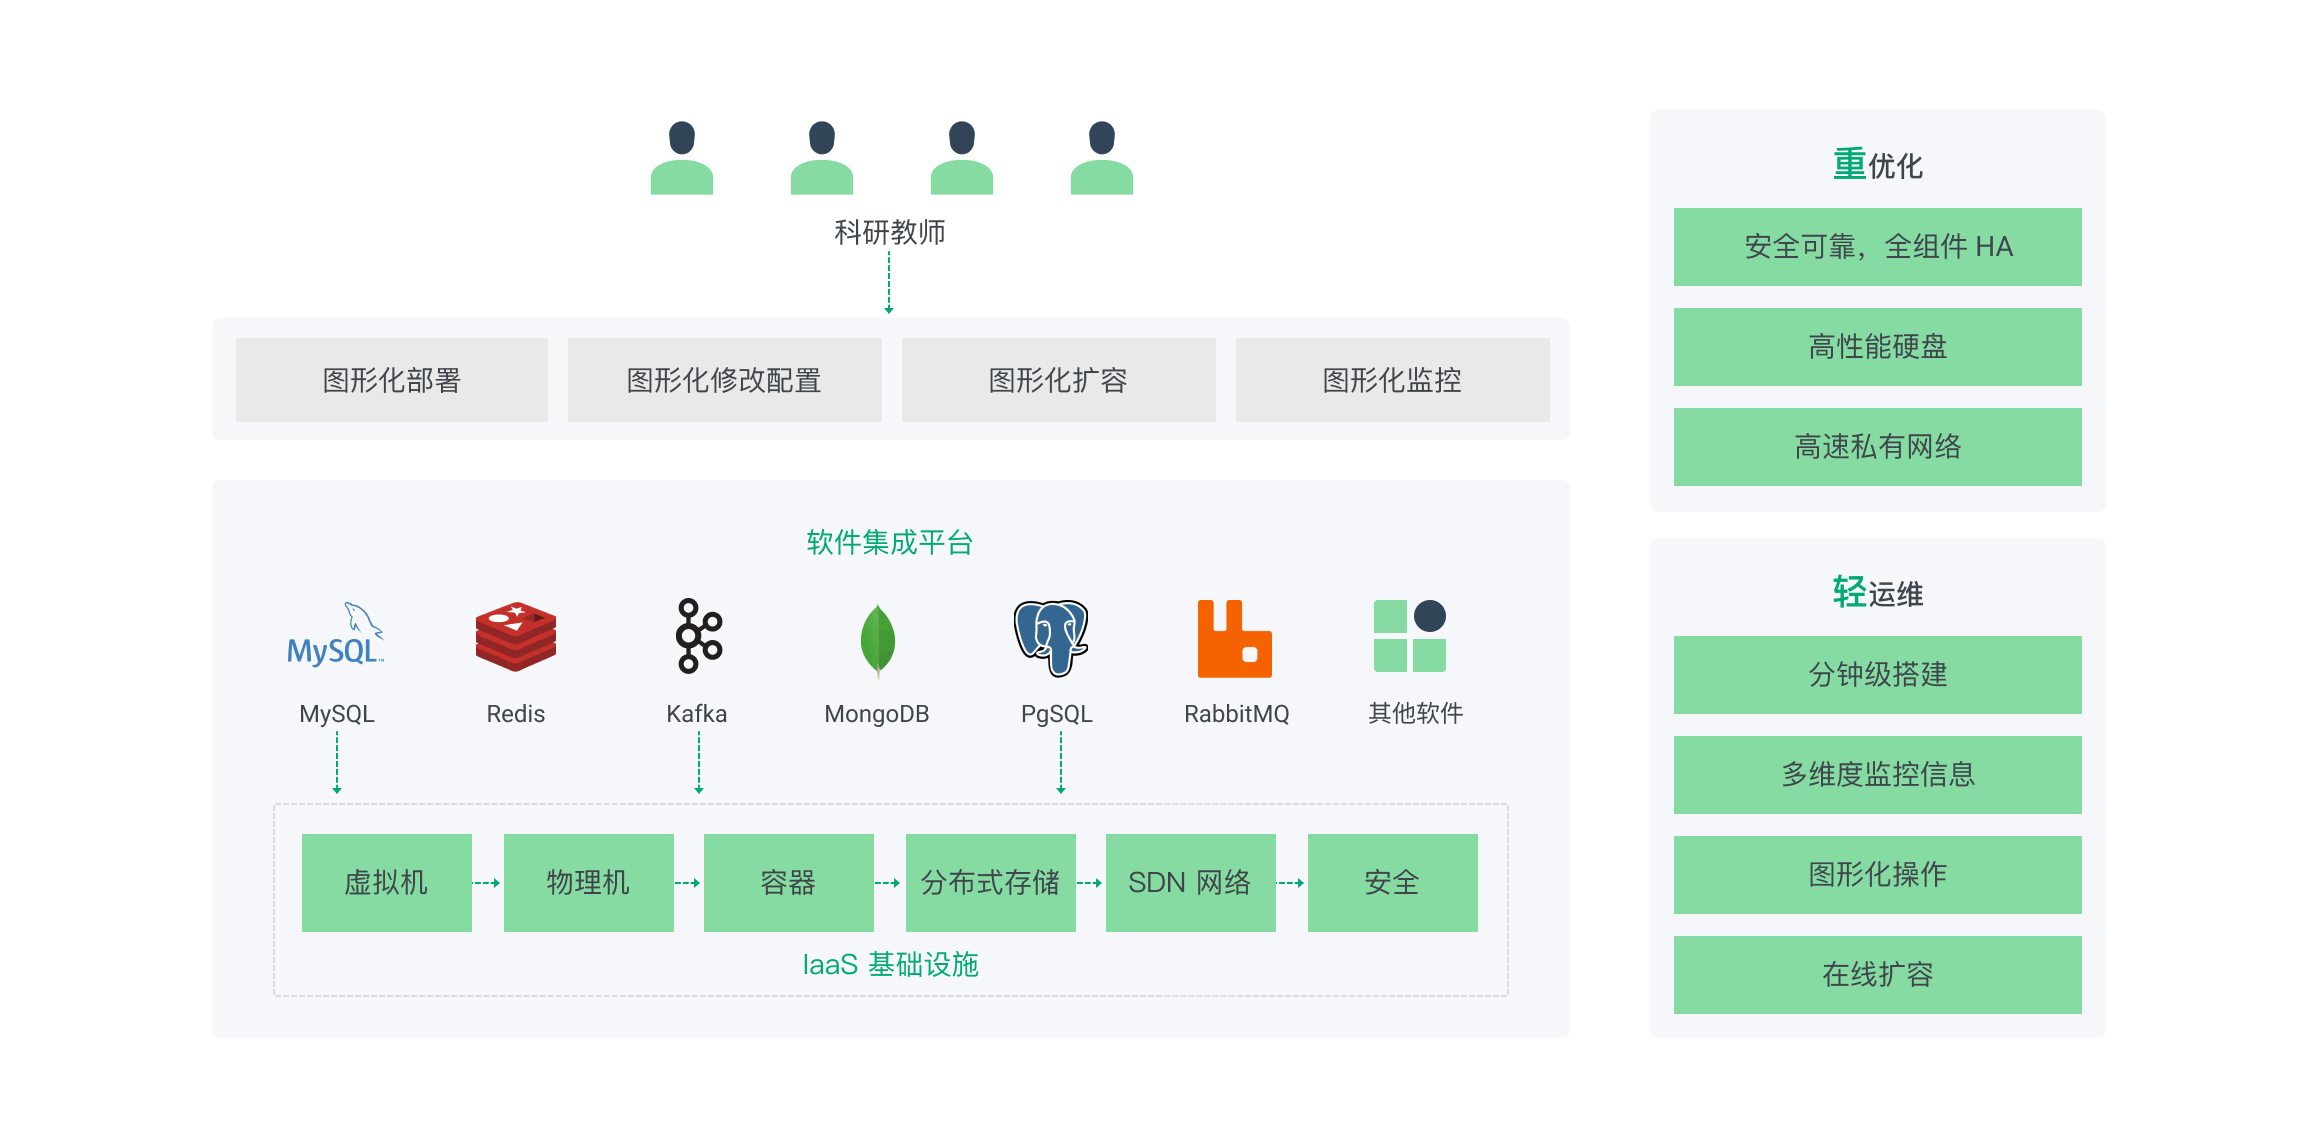This screenshot has height=1132, width=2320.
Task: Click the MySQL dolphin logo
Action: [x=336, y=635]
